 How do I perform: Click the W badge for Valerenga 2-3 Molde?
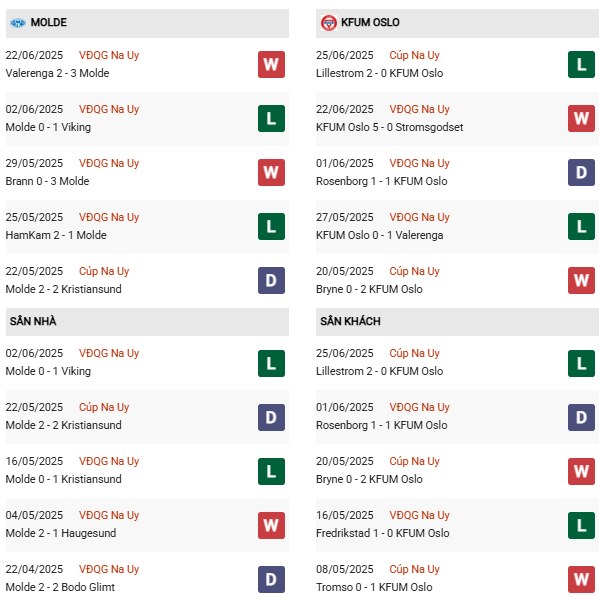pyautogui.click(x=271, y=64)
